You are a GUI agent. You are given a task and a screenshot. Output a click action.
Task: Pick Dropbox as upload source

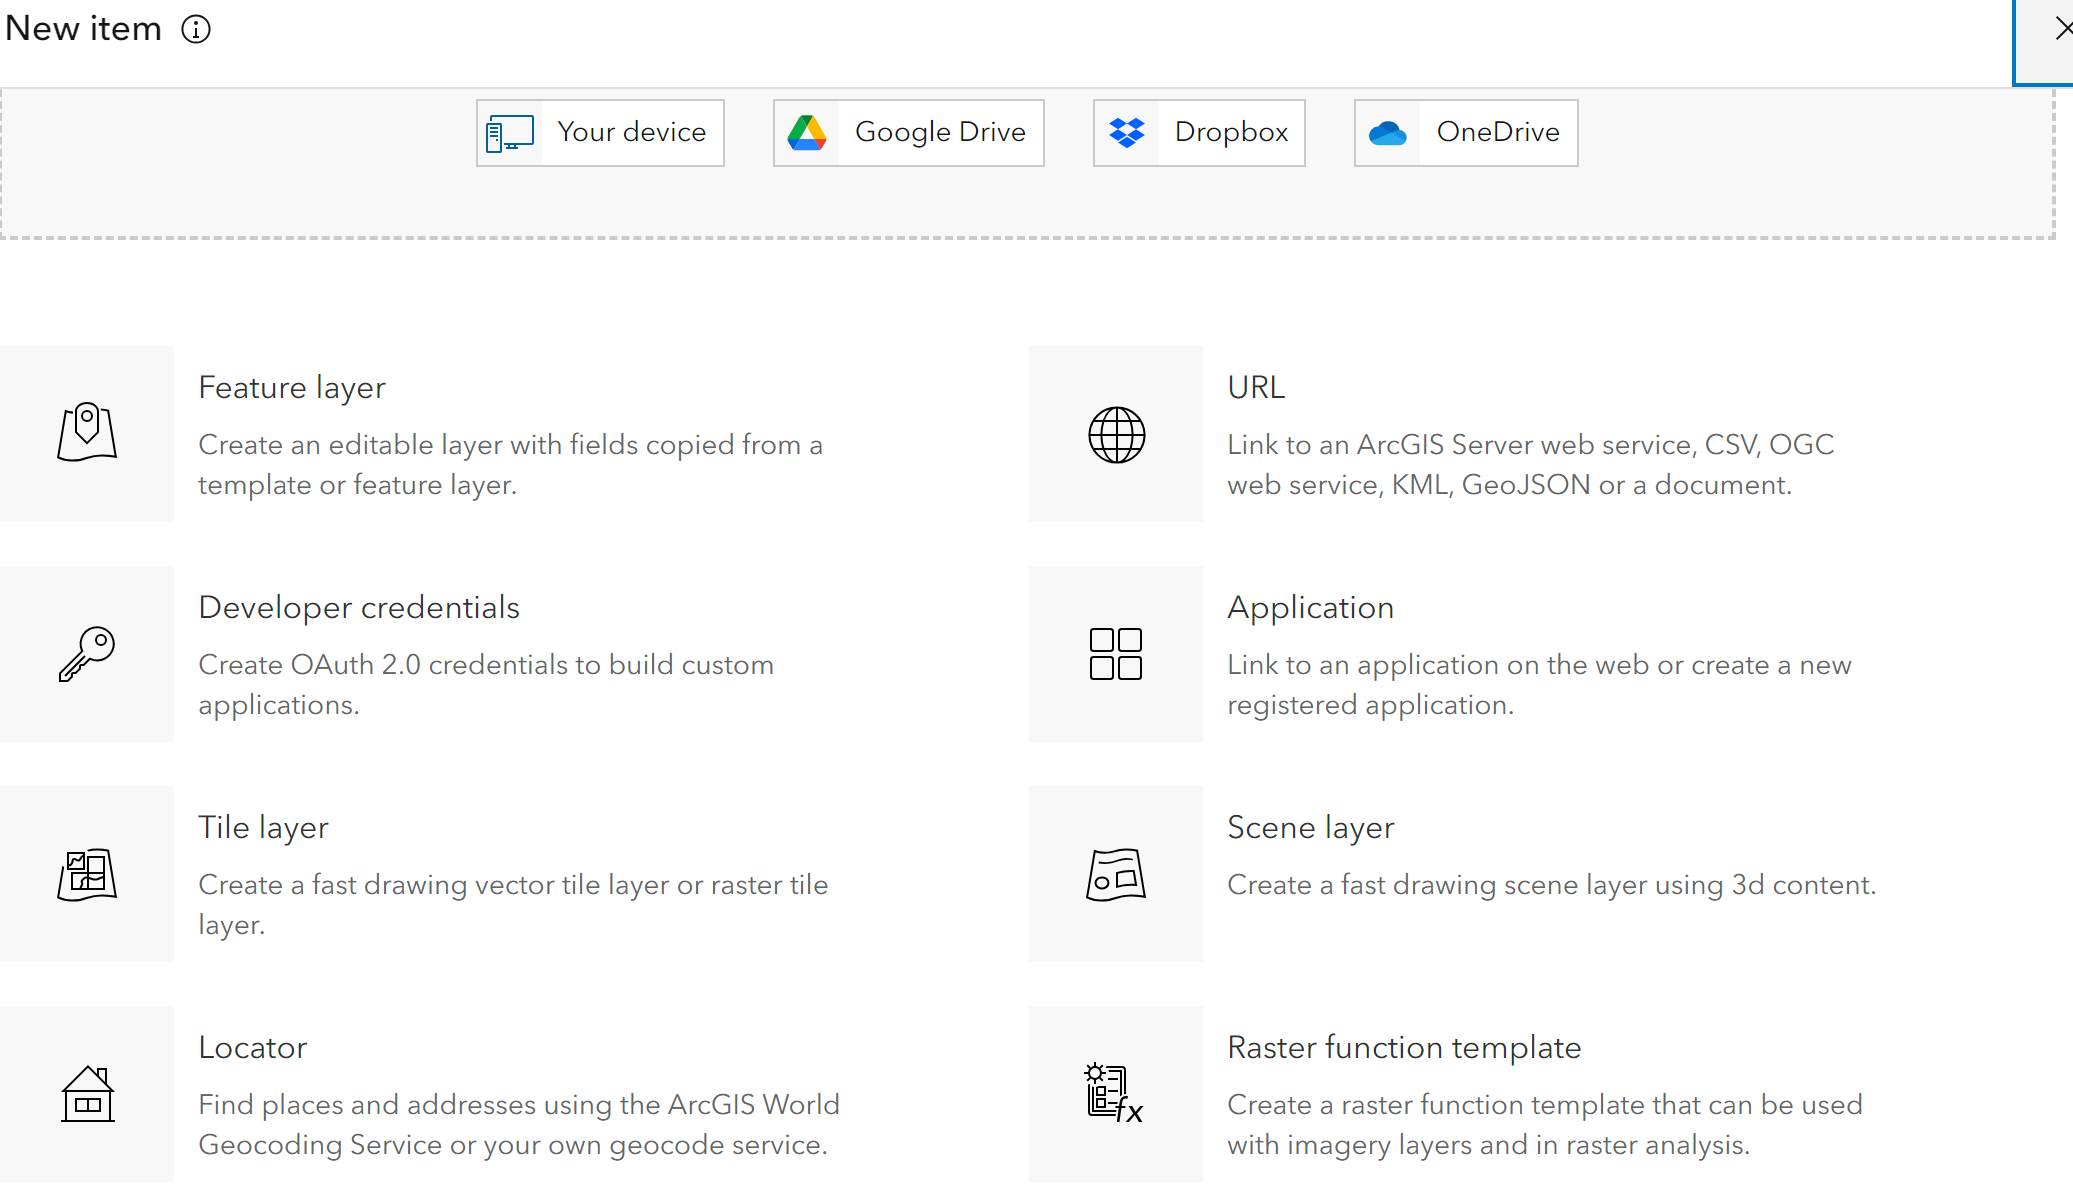pyautogui.click(x=1199, y=132)
